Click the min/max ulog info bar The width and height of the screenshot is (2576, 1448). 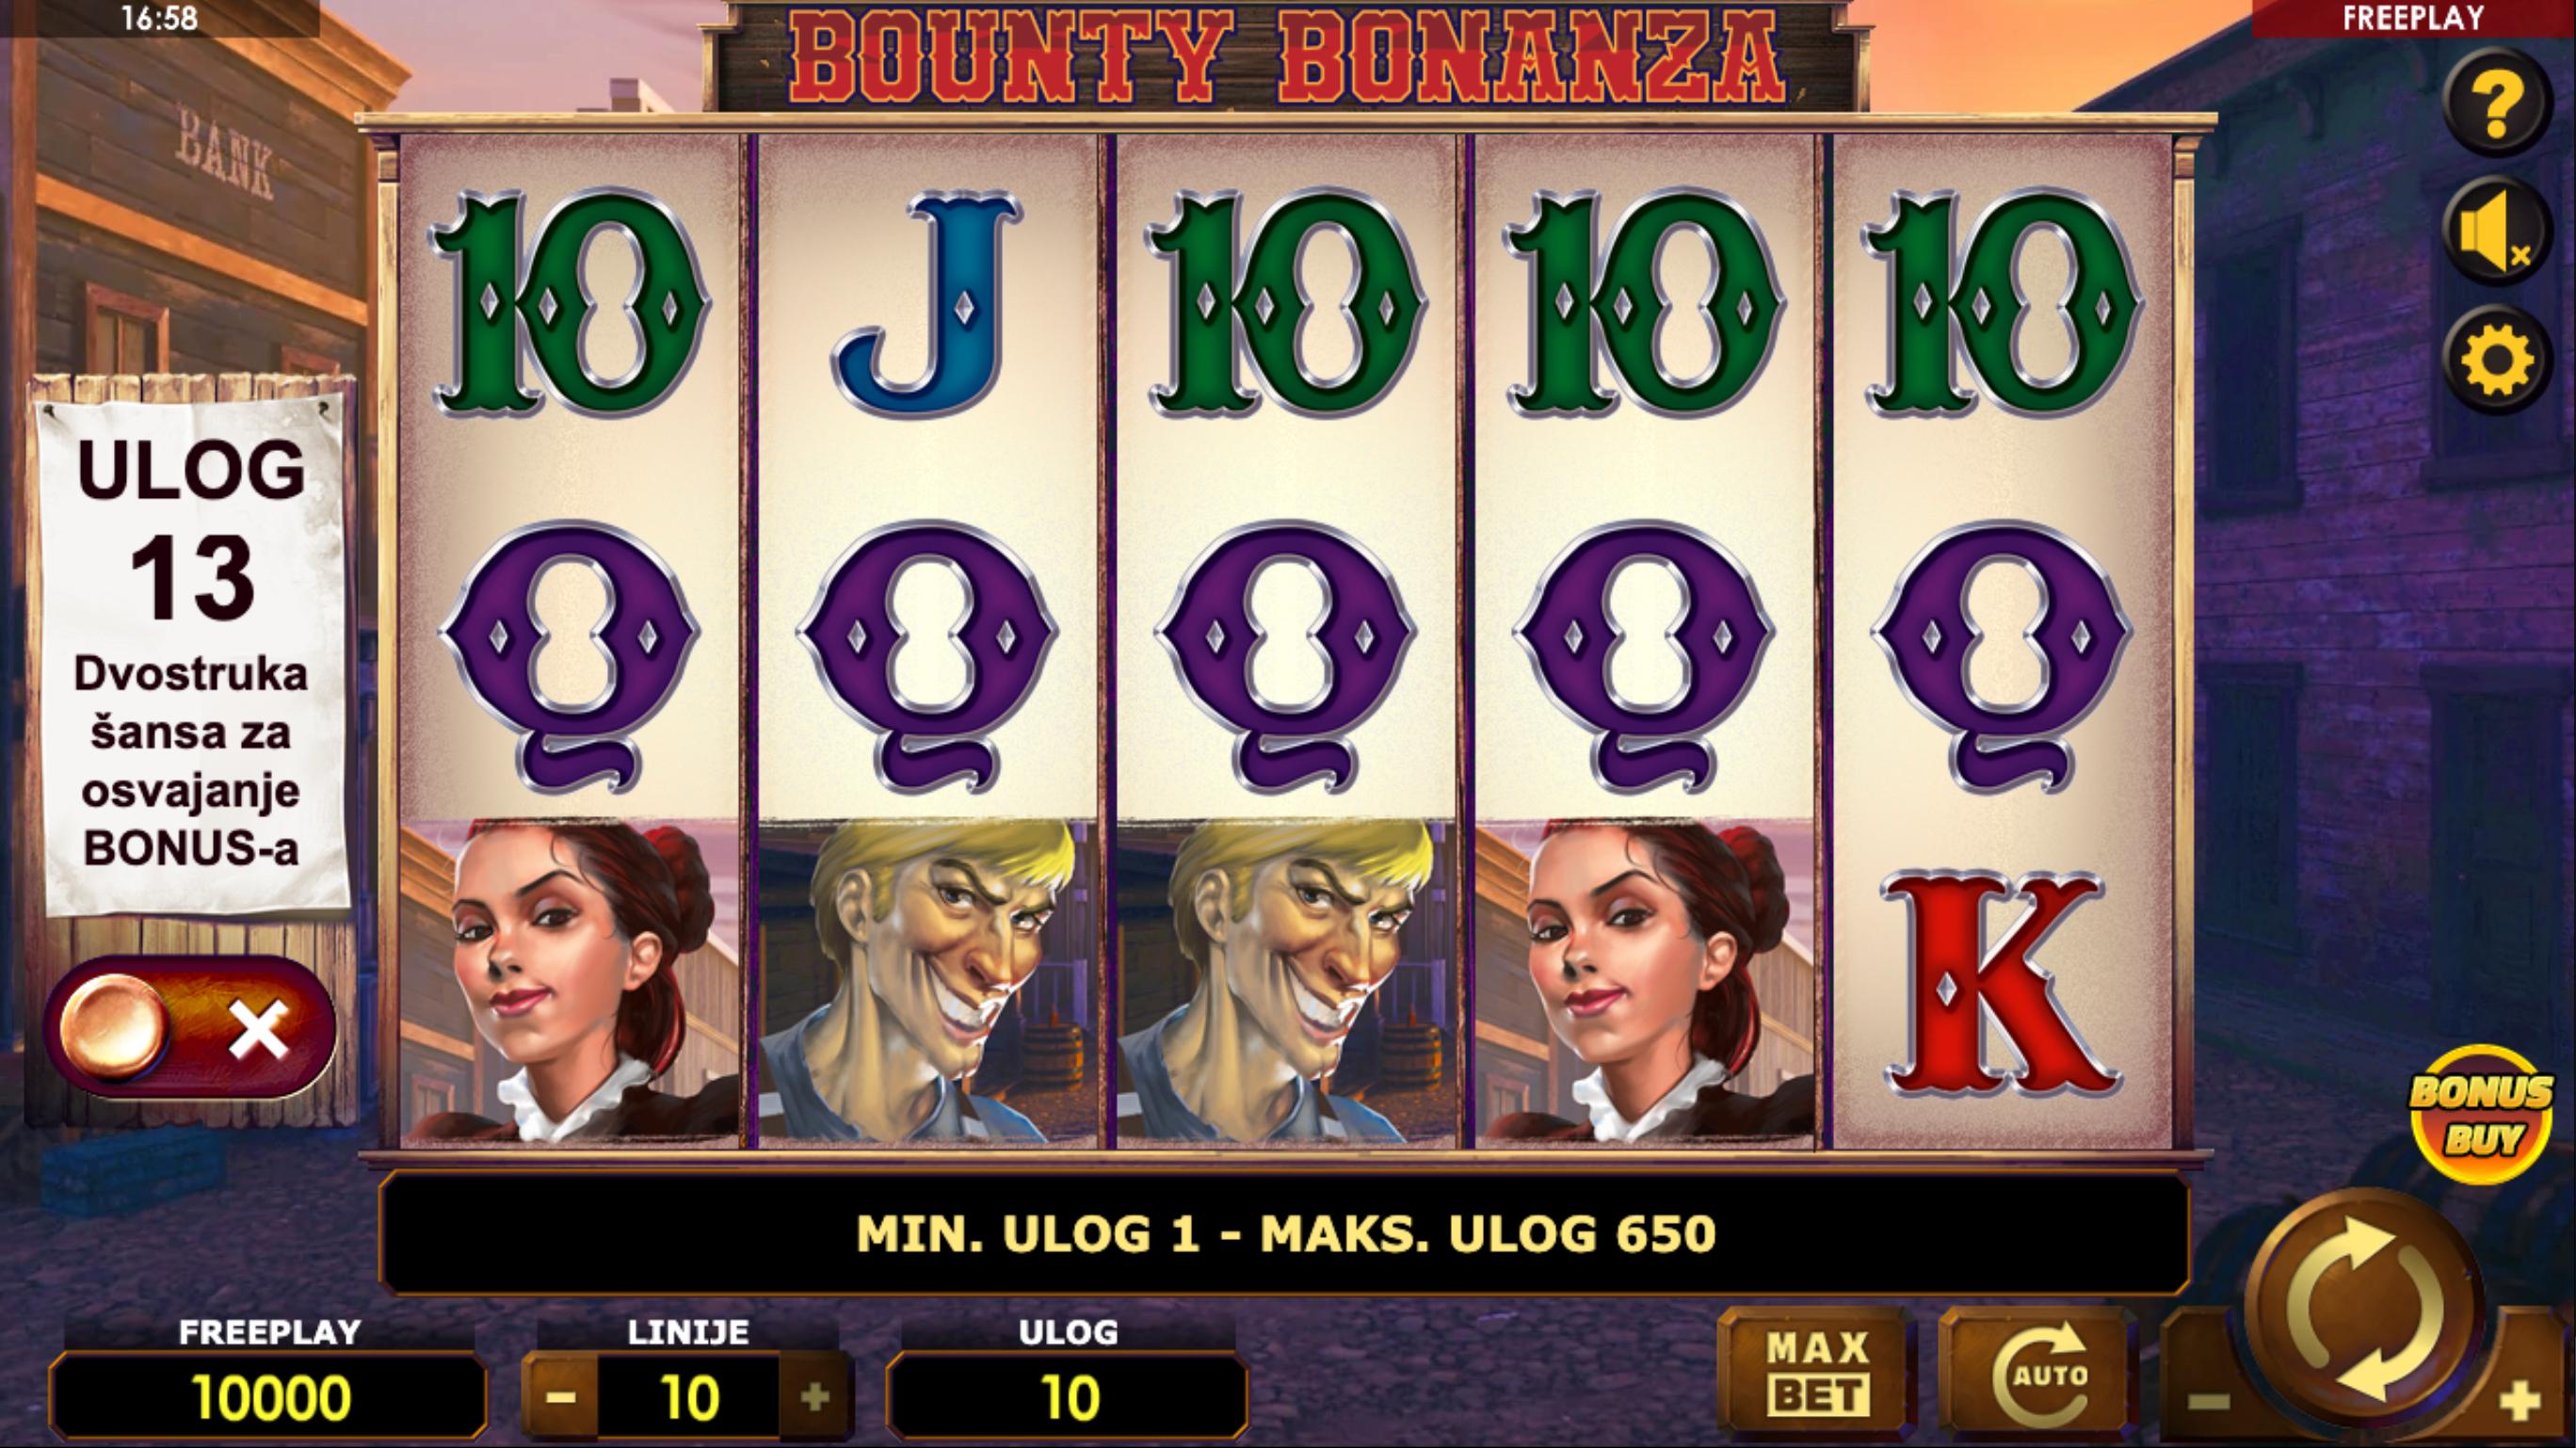(1285, 1234)
